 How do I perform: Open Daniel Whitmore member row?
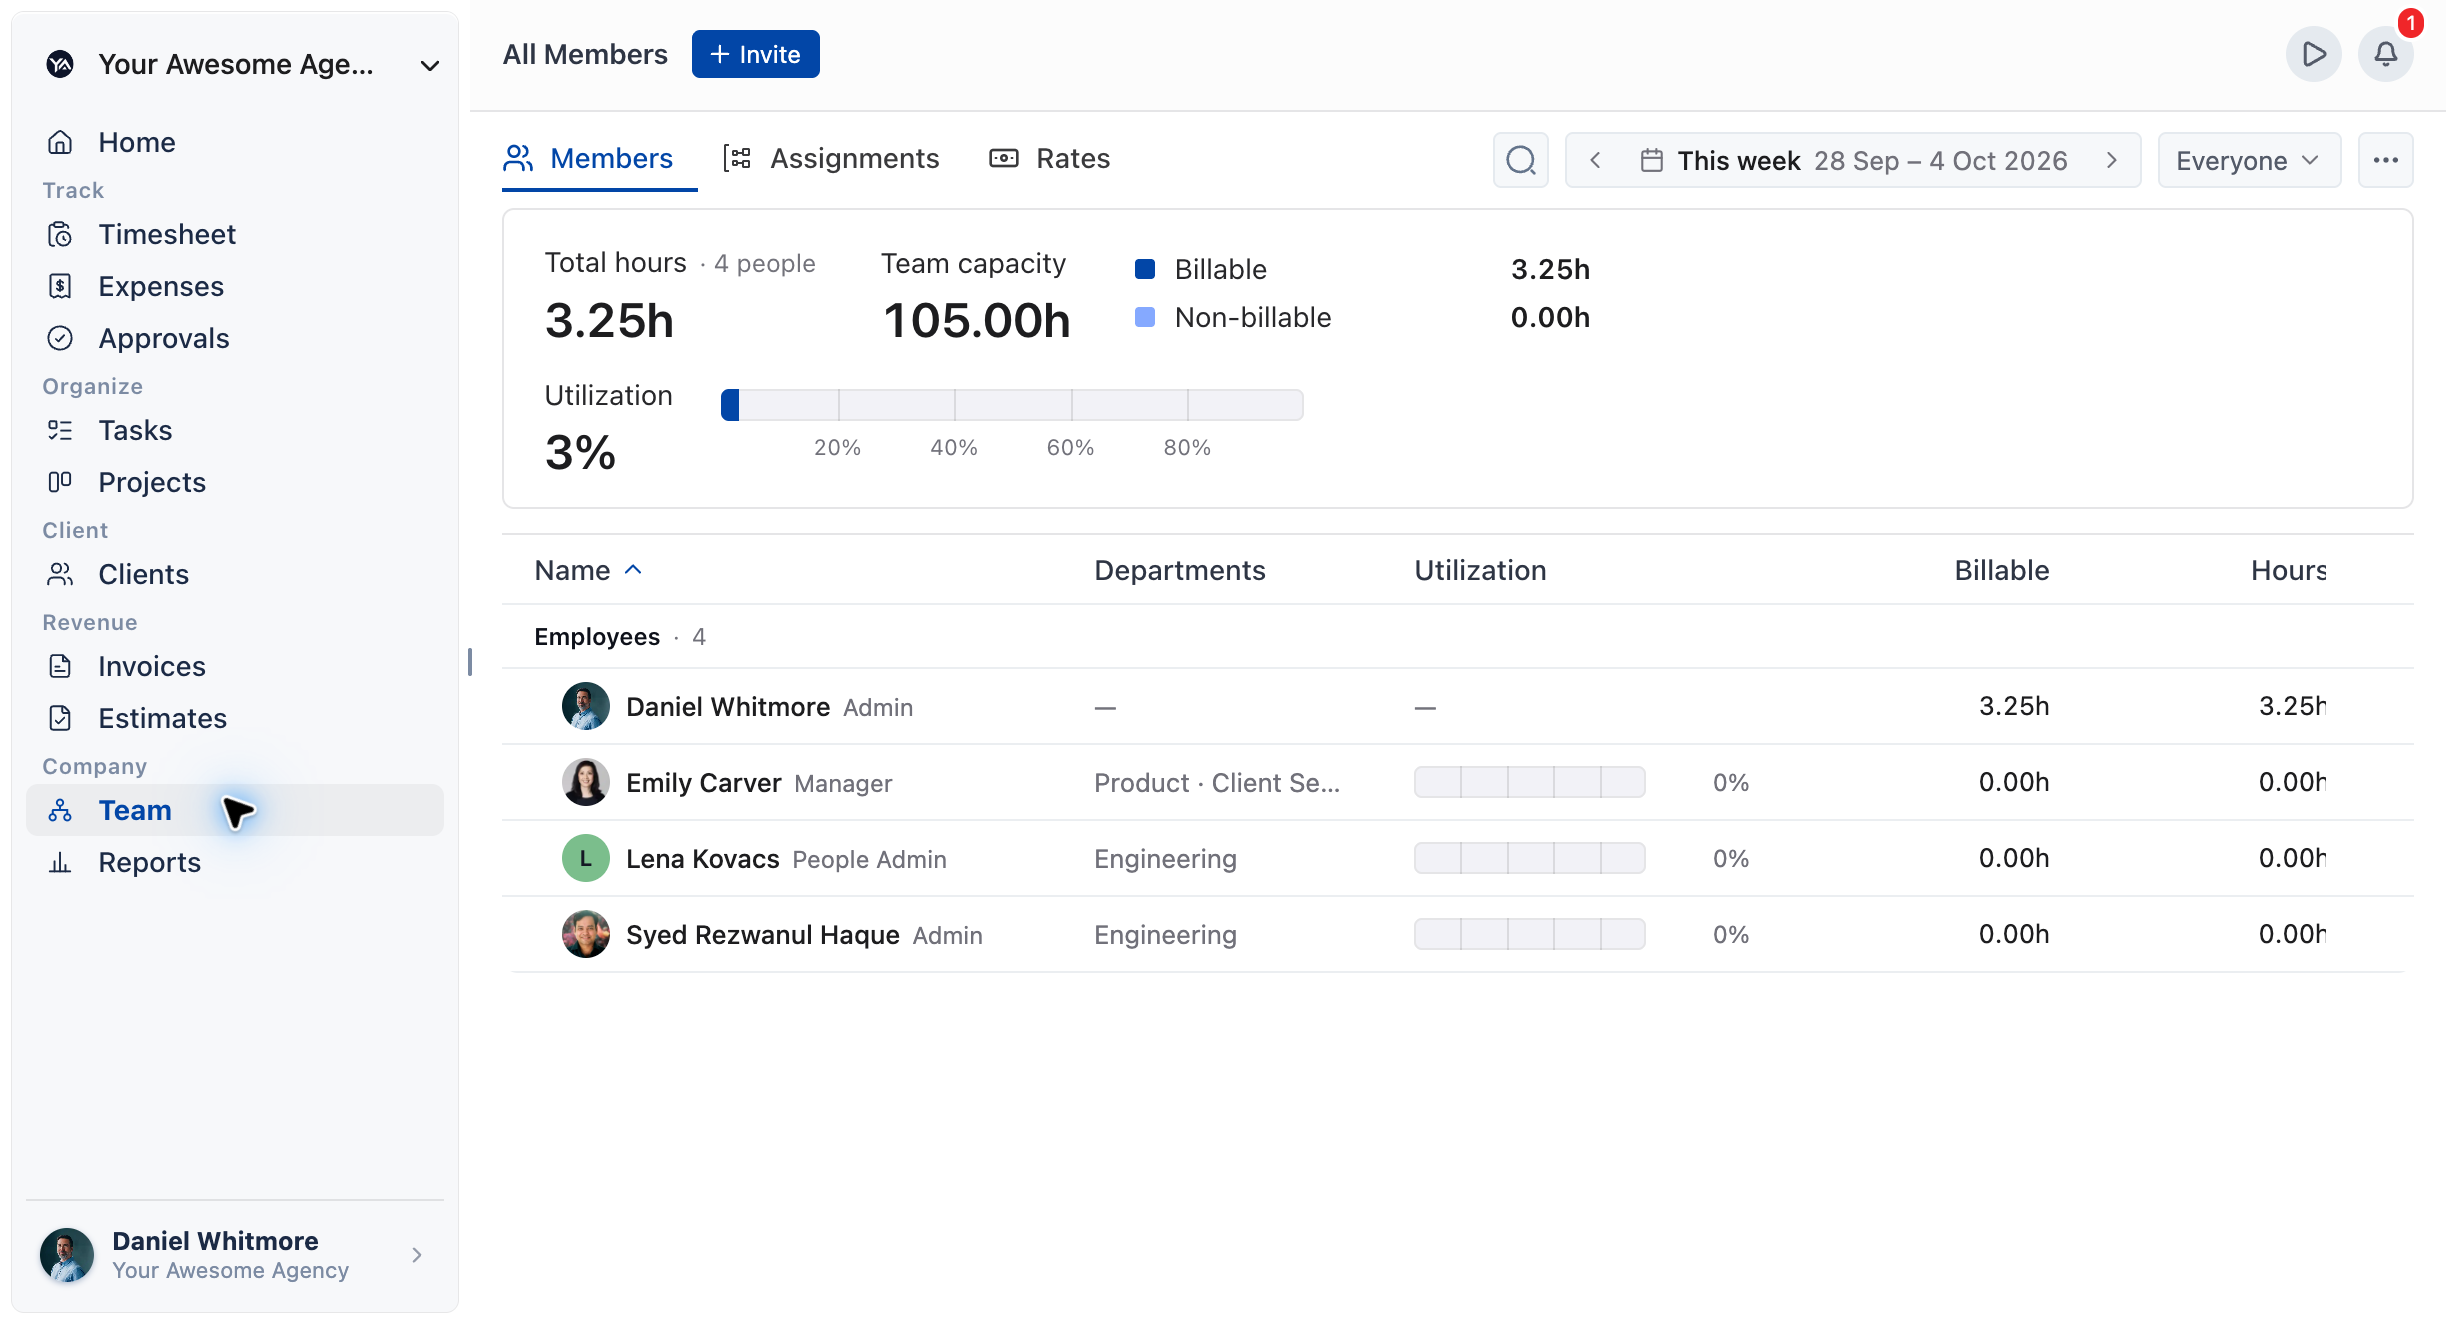[x=1458, y=706]
